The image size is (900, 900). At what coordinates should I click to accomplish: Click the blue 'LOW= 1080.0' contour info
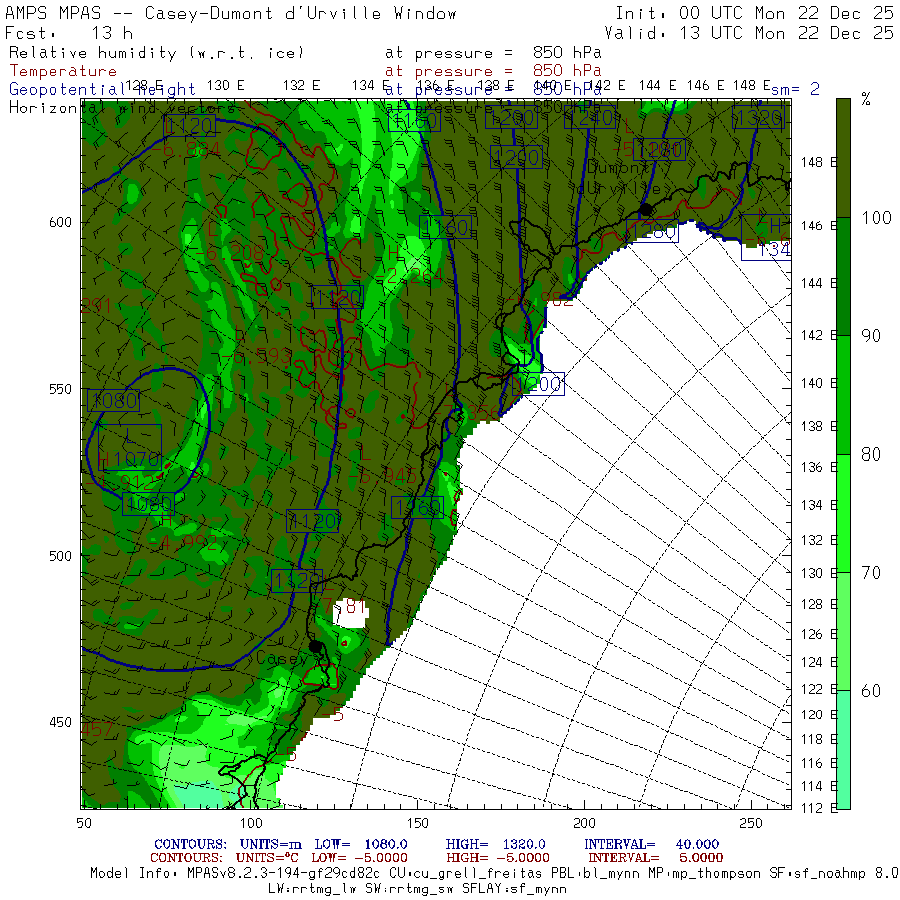[x=360, y=844]
